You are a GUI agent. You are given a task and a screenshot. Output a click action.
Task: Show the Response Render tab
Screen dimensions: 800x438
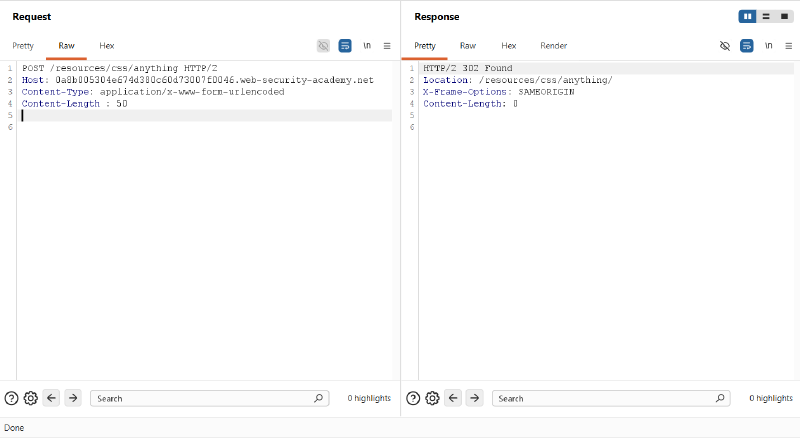point(554,46)
